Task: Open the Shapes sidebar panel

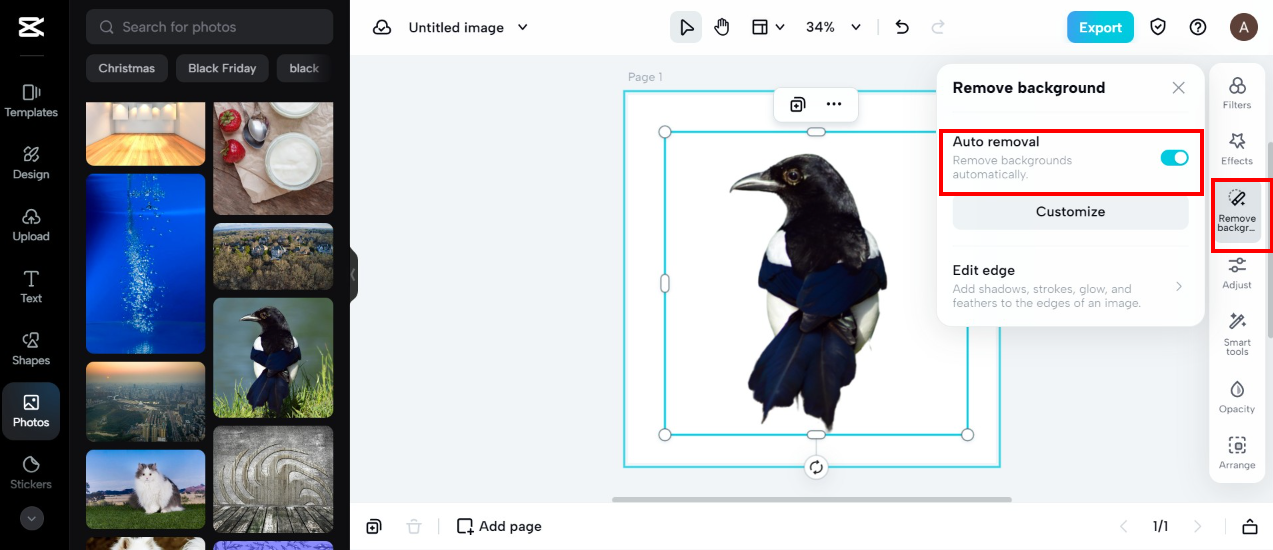Action: tap(31, 348)
